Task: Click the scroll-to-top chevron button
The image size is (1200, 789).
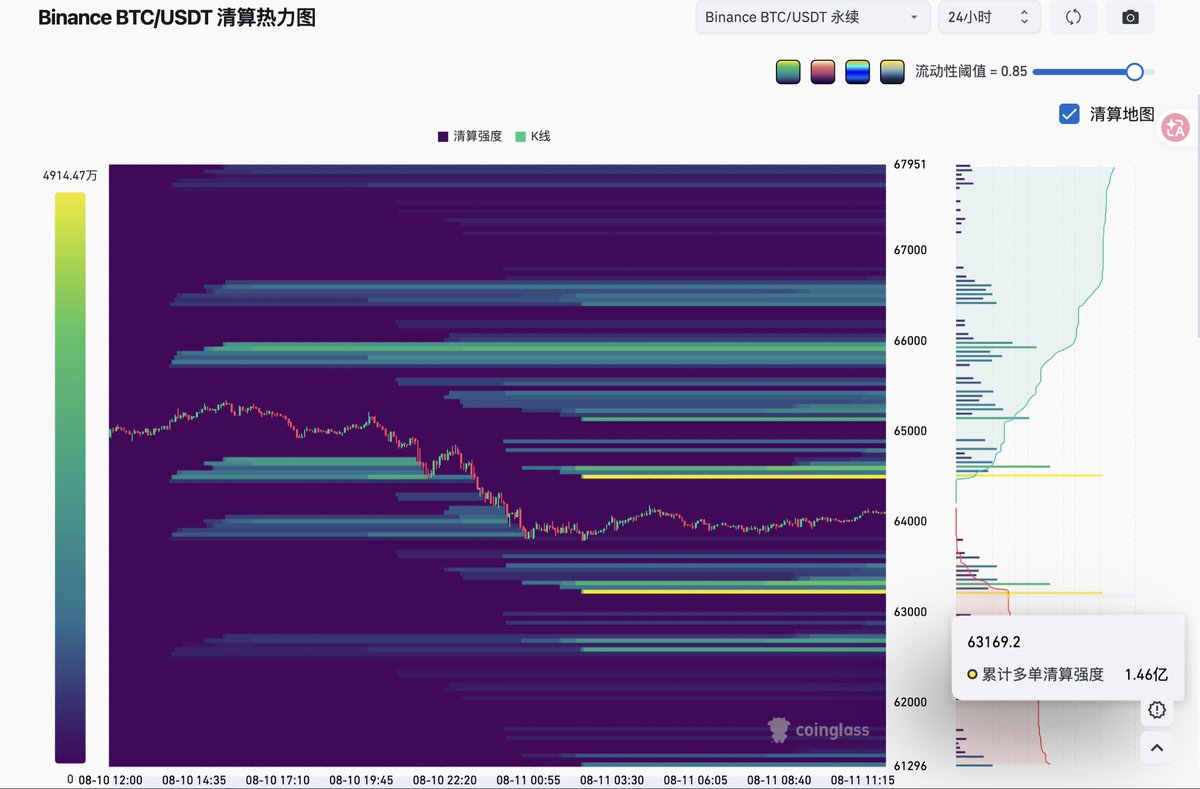Action: (1157, 747)
